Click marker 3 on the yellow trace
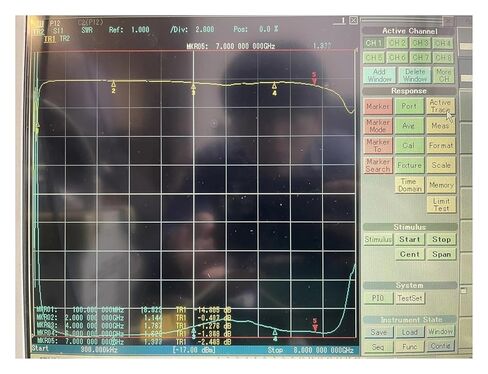 (193, 89)
